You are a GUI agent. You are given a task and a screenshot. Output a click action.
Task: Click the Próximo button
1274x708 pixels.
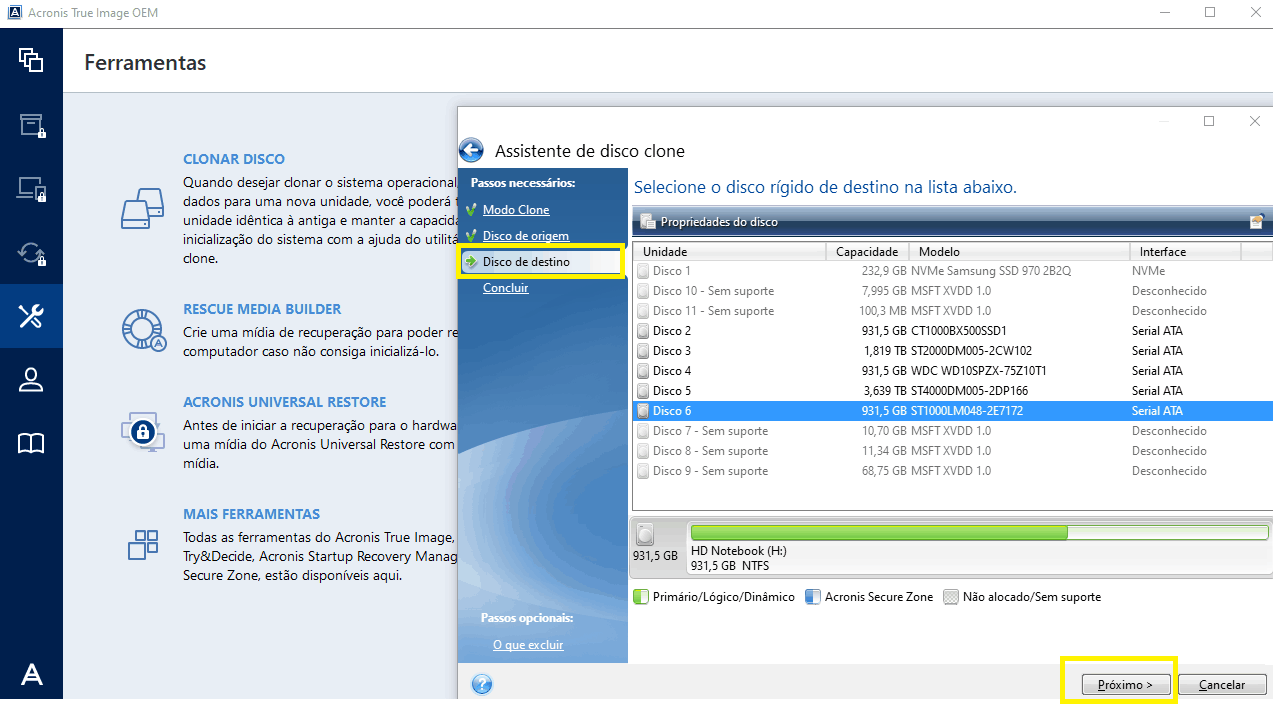pos(1124,685)
